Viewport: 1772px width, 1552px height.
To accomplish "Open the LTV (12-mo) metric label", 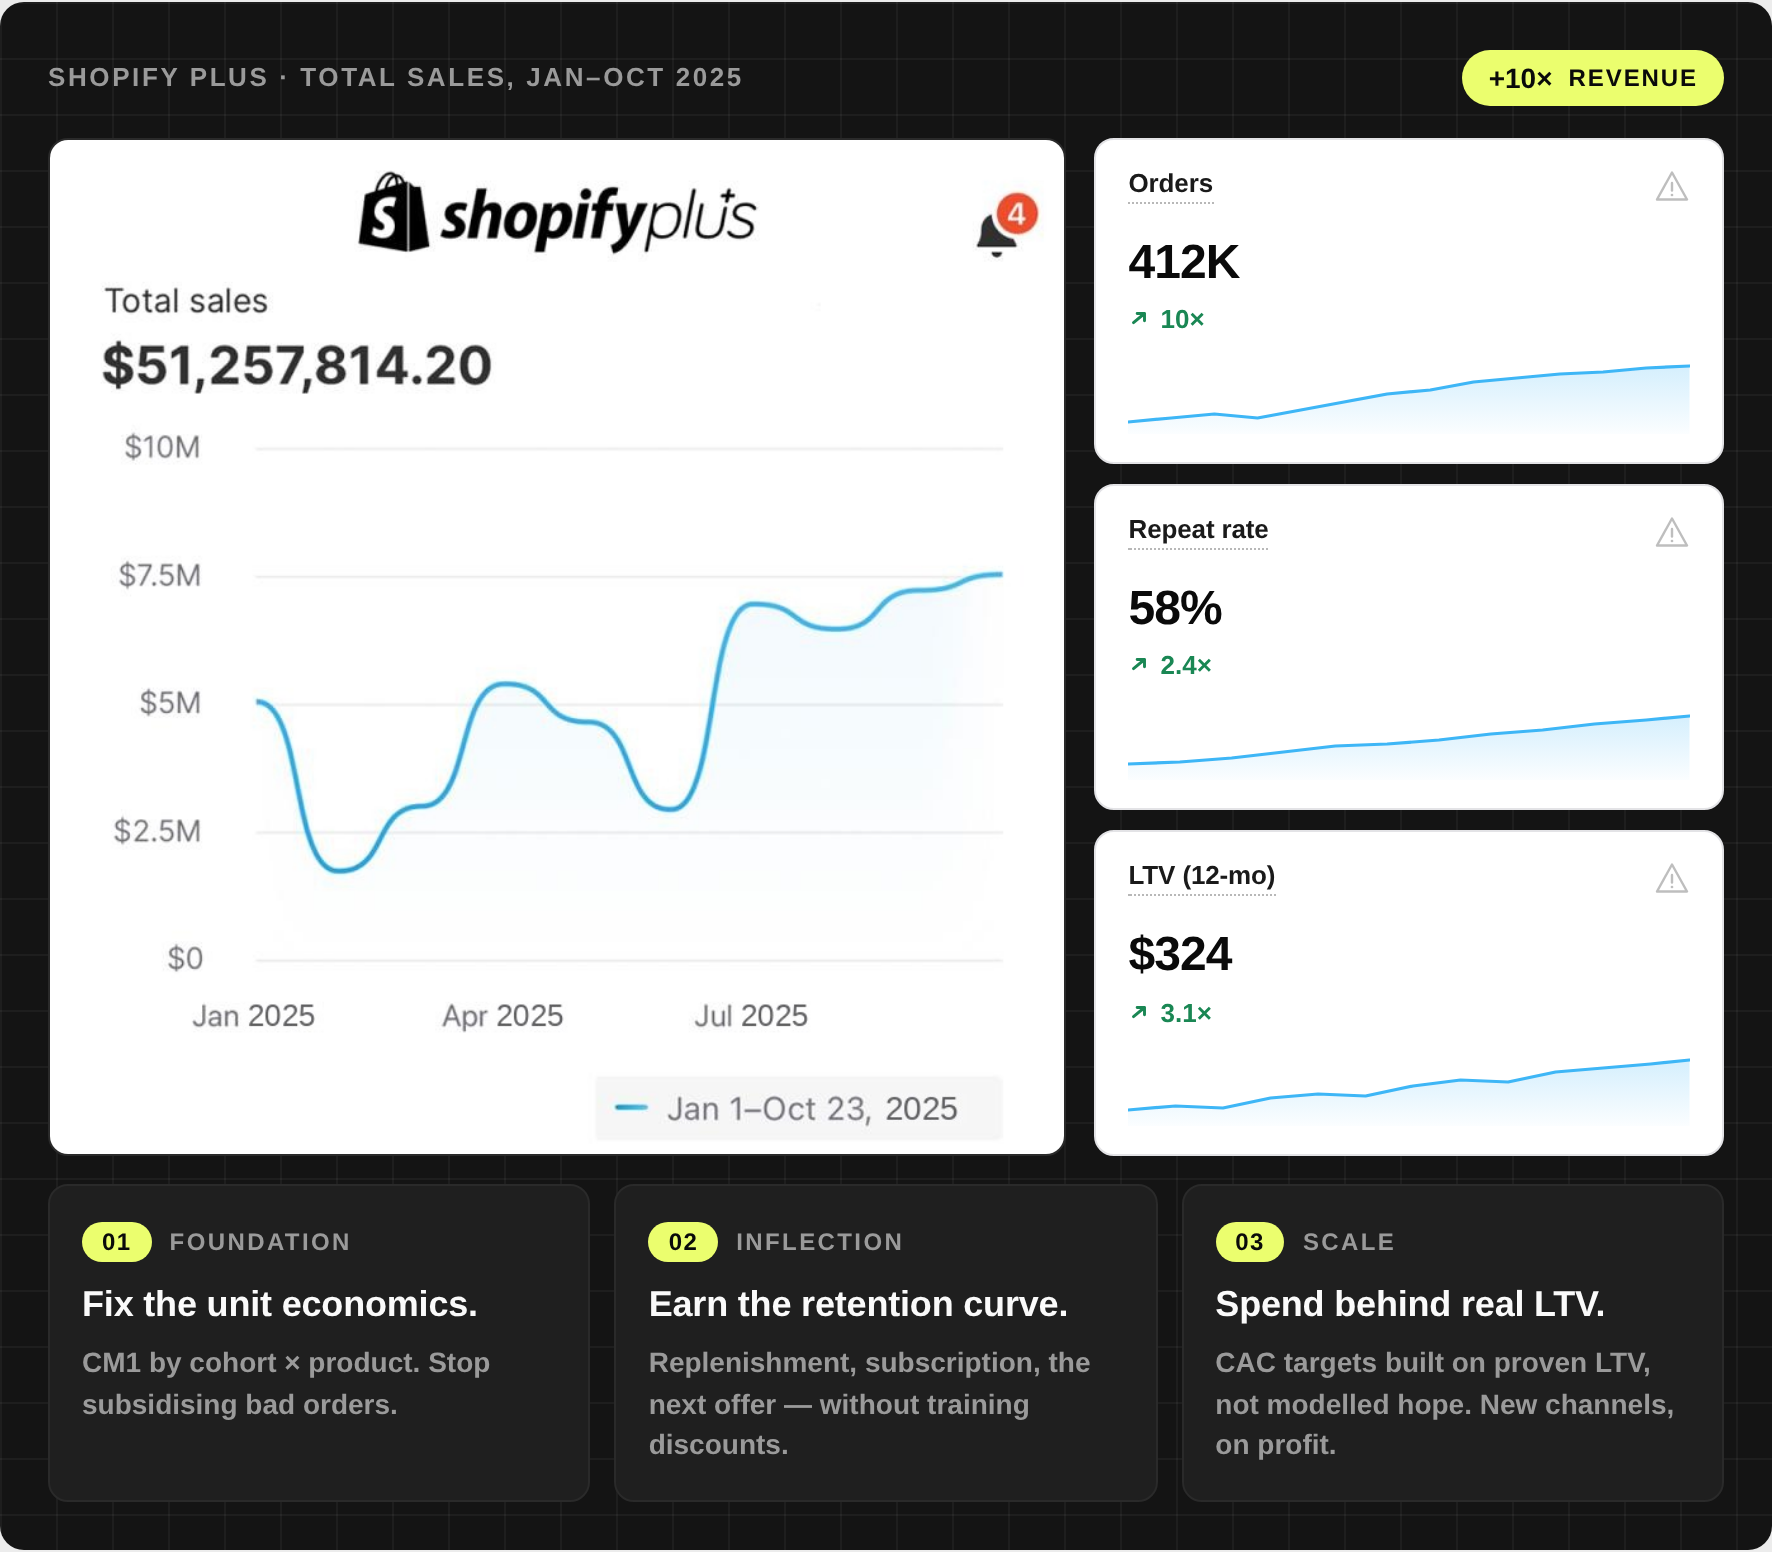I will (1202, 876).
